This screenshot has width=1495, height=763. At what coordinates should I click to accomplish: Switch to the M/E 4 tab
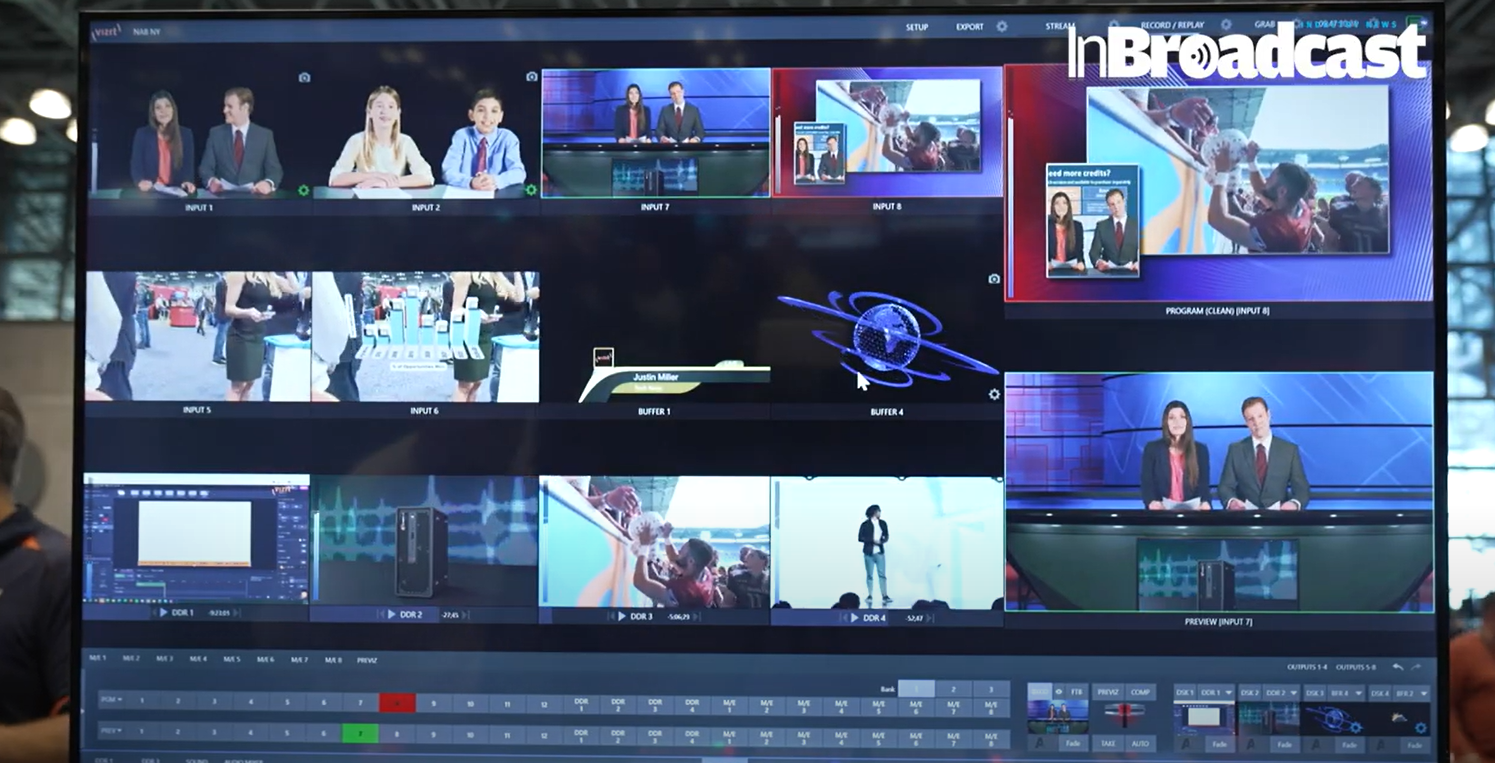coord(198,659)
